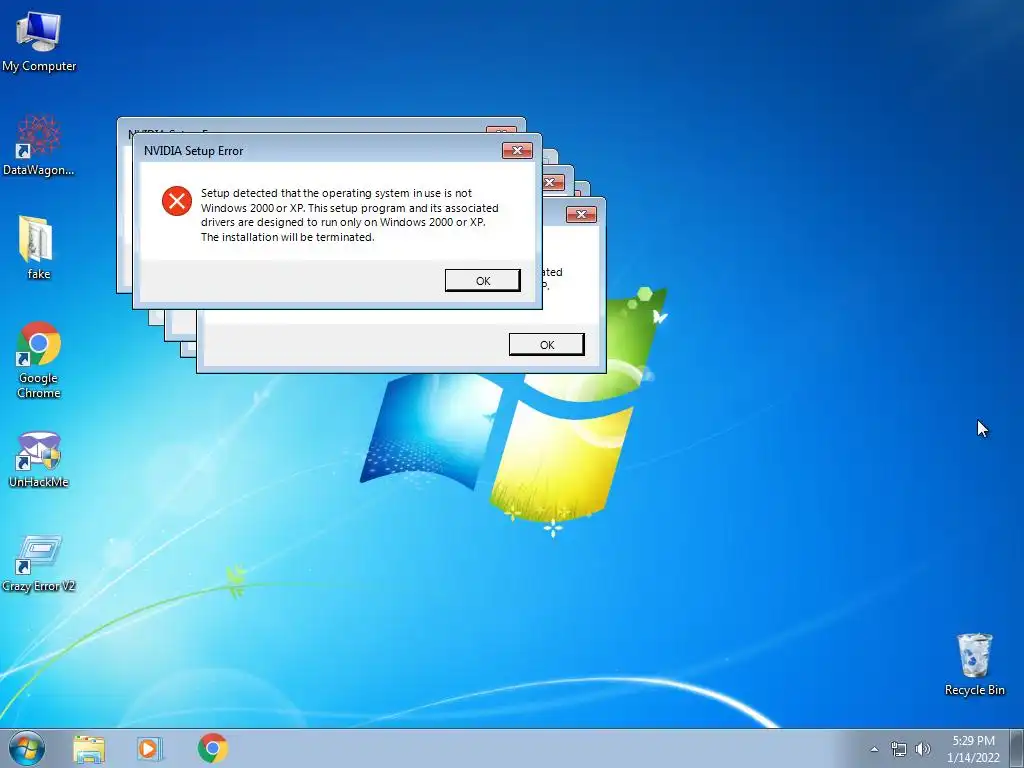Select the Crazy Error V2 shortcut
Image resolution: width=1024 pixels, height=768 pixels.
pos(39,563)
